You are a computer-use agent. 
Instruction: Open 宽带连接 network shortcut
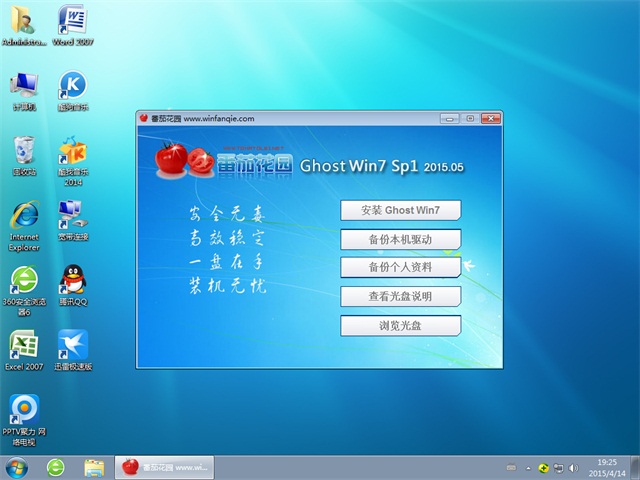pyautogui.click(x=72, y=215)
